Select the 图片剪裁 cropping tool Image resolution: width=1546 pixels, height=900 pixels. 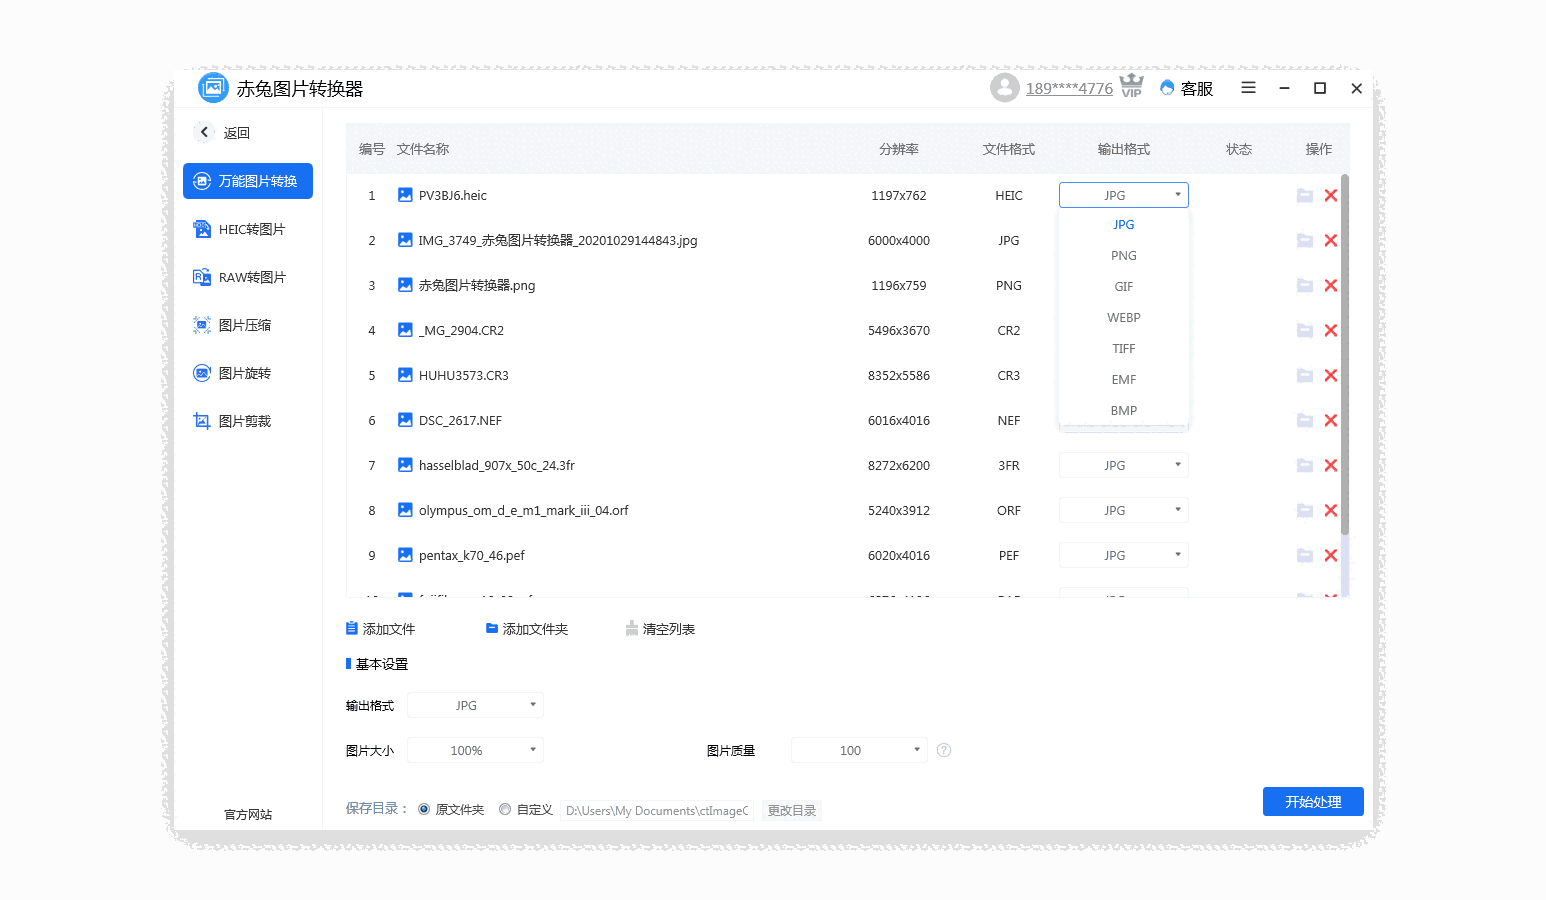pyautogui.click(x=245, y=420)
